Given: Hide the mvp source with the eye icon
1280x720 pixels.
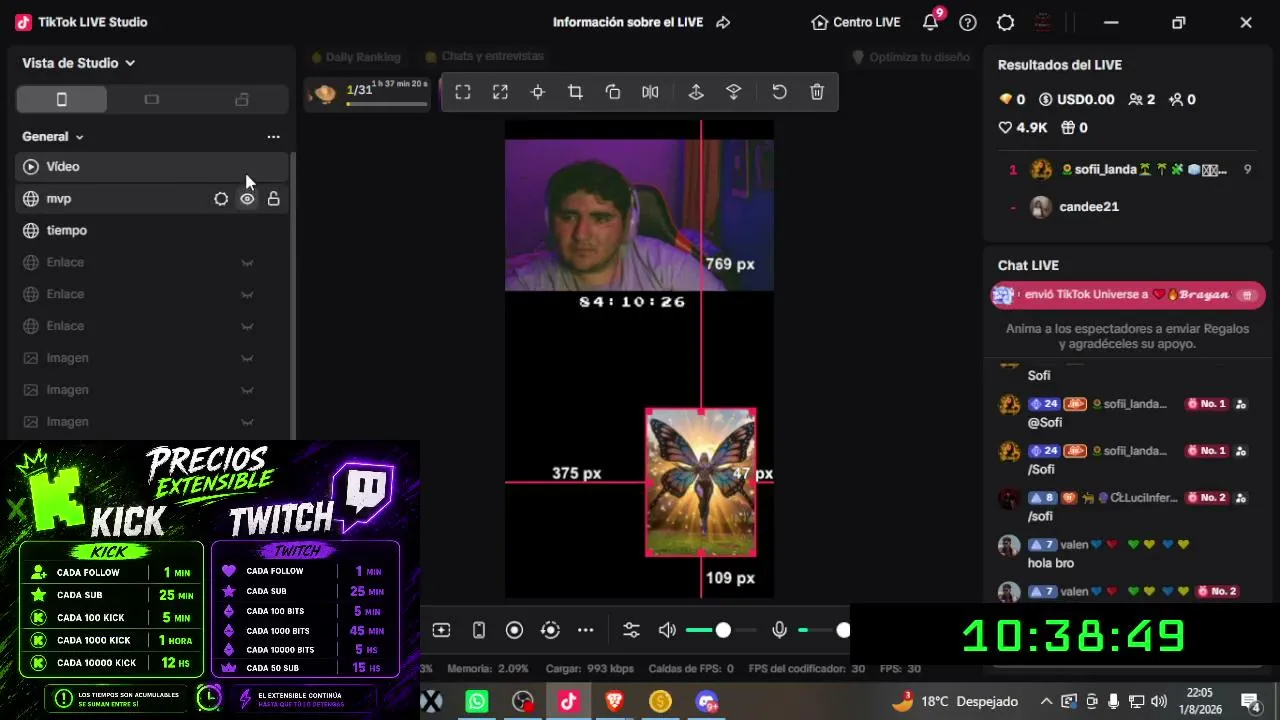Looking at the screenshot, I should click(x=247, y=199).
